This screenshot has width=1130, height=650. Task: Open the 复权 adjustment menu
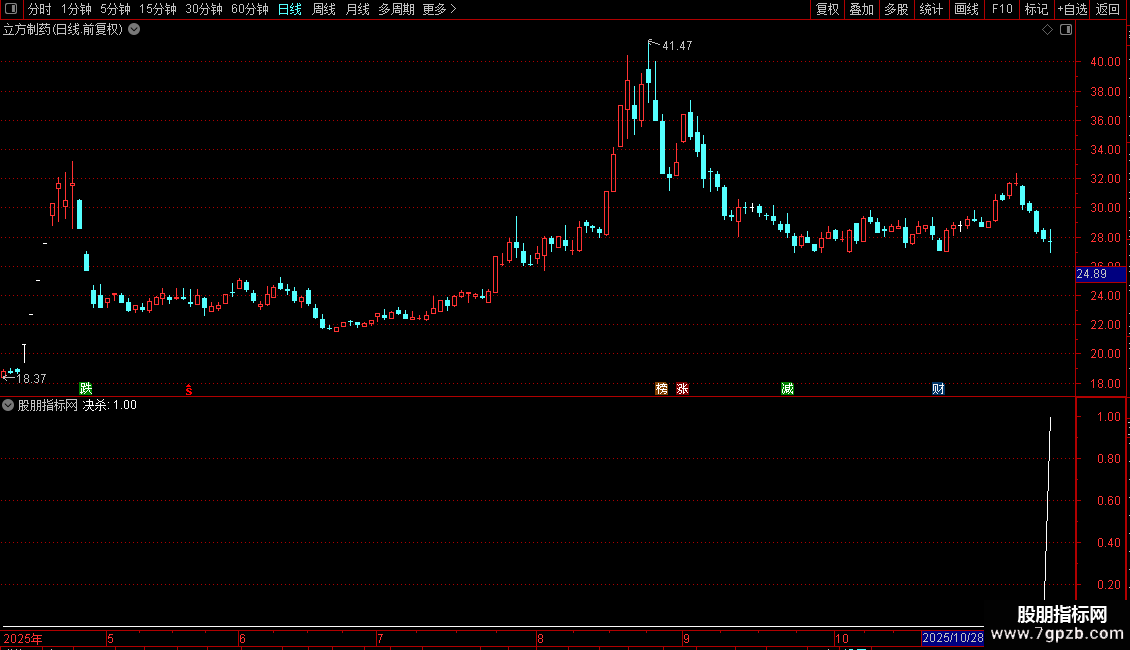(827, 9)
